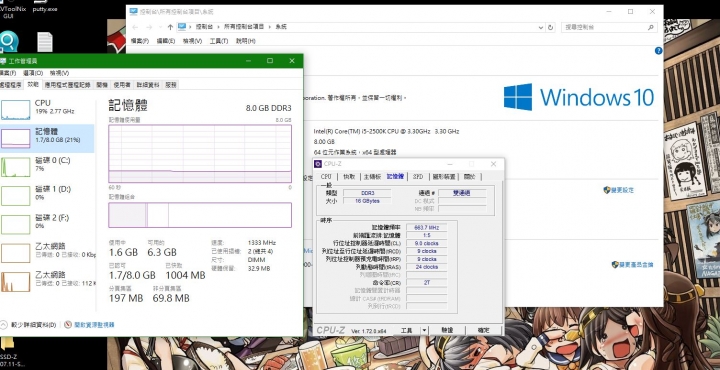The image size is (720, 370).
Task: Select the 乙太網路 entry with orange activity graph
Action: click(47, 280)
